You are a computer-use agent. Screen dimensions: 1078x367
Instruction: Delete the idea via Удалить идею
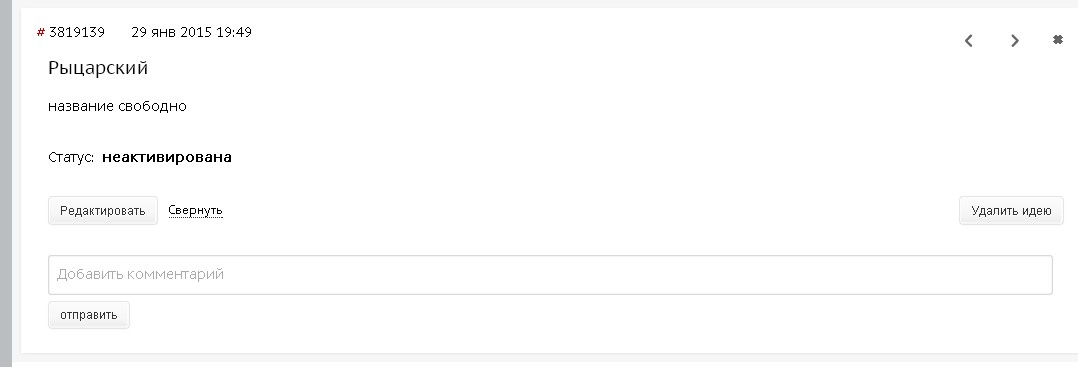pyautogui.click(x=1011, y=210)
